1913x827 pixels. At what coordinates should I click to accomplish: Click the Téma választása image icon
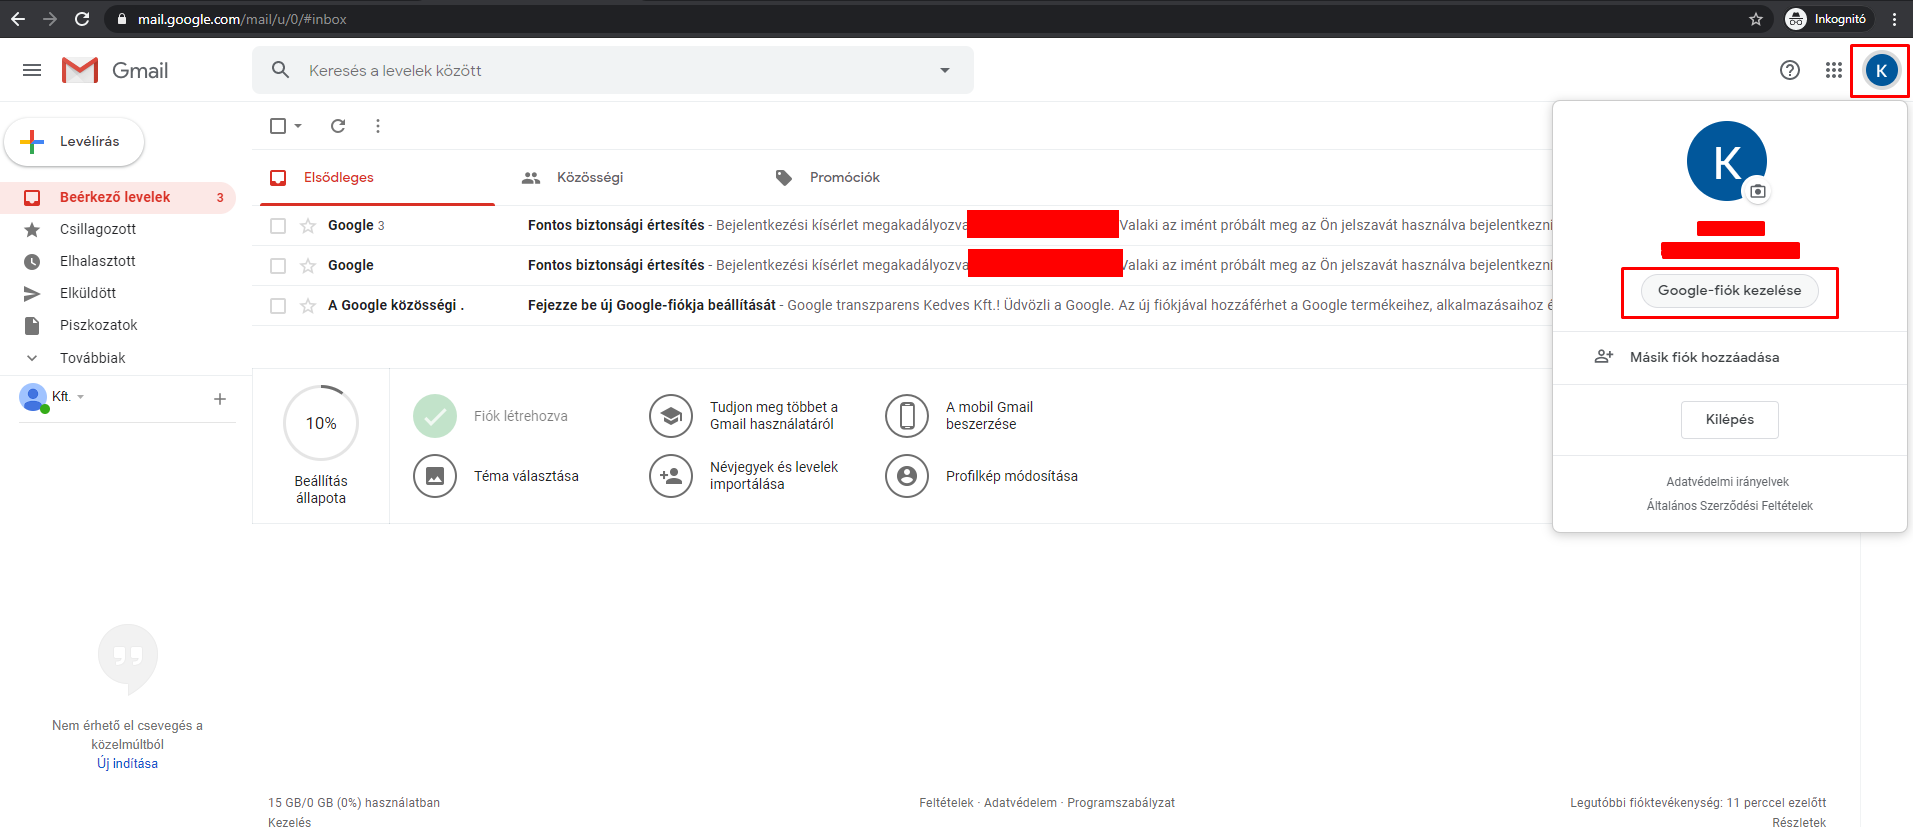435,476
